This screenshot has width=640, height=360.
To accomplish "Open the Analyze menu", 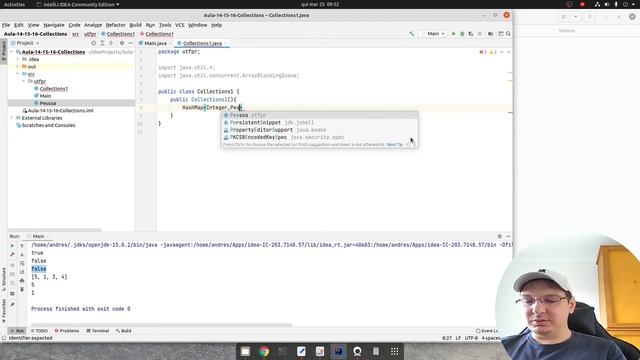I will (93, 25).
